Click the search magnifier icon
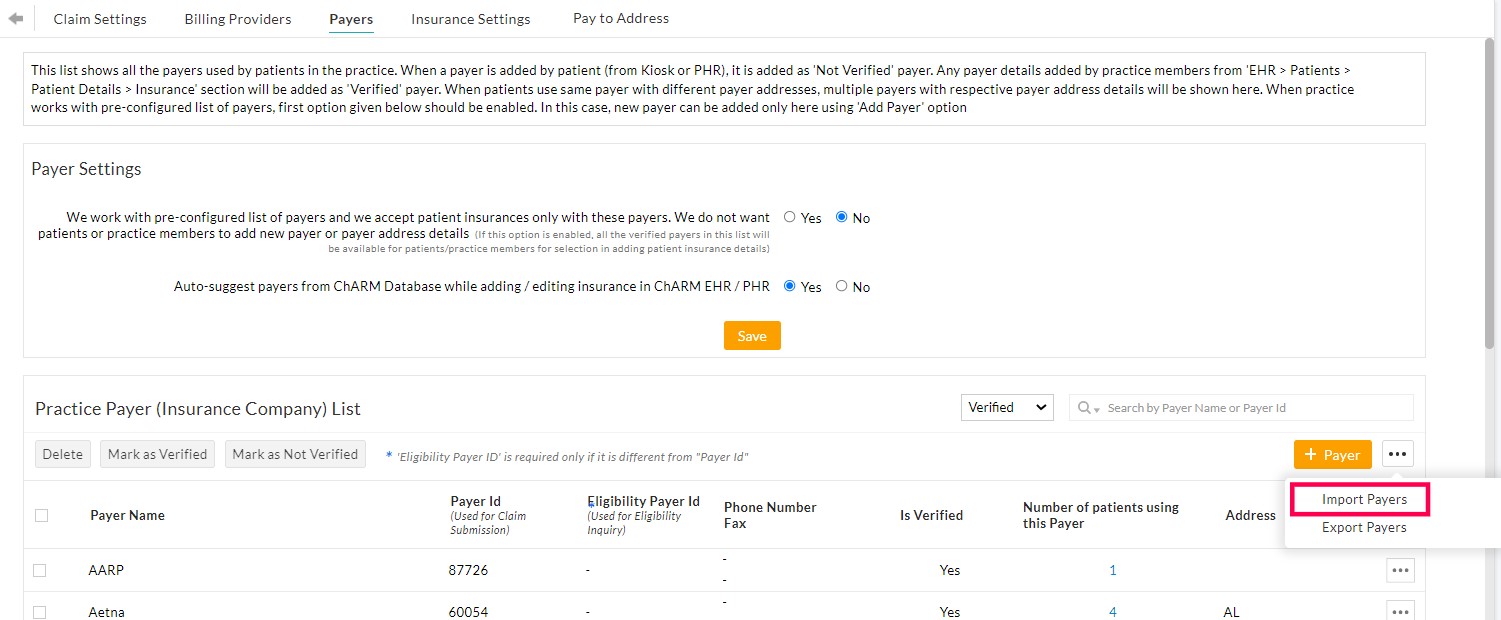 [1085, 407]
